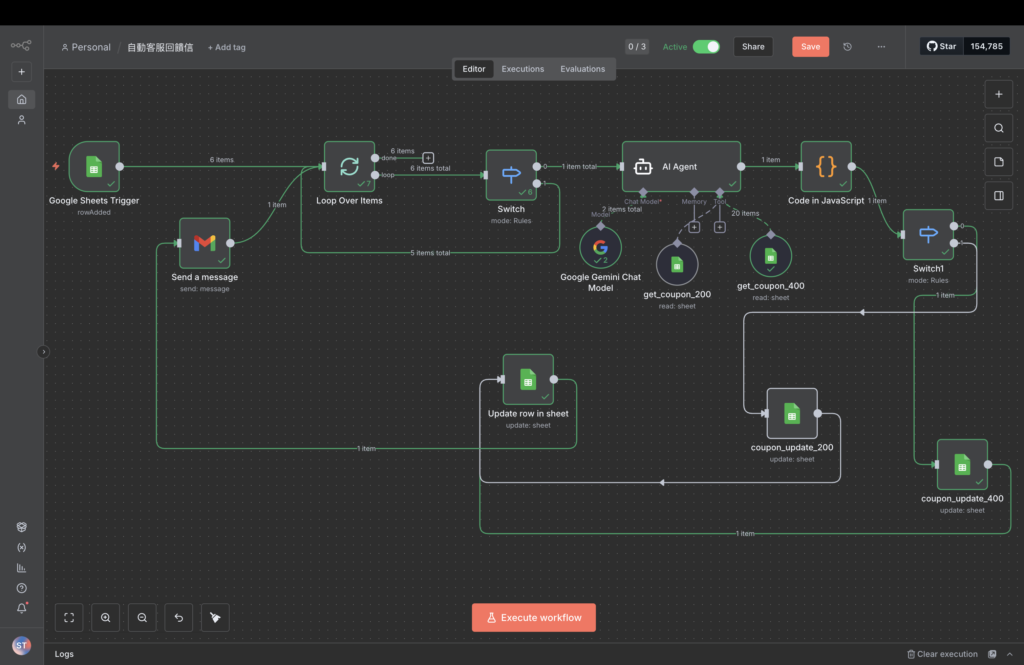Click the zoom in canvas button
The height and width of the screenshot is (665, 1024).
106,618
